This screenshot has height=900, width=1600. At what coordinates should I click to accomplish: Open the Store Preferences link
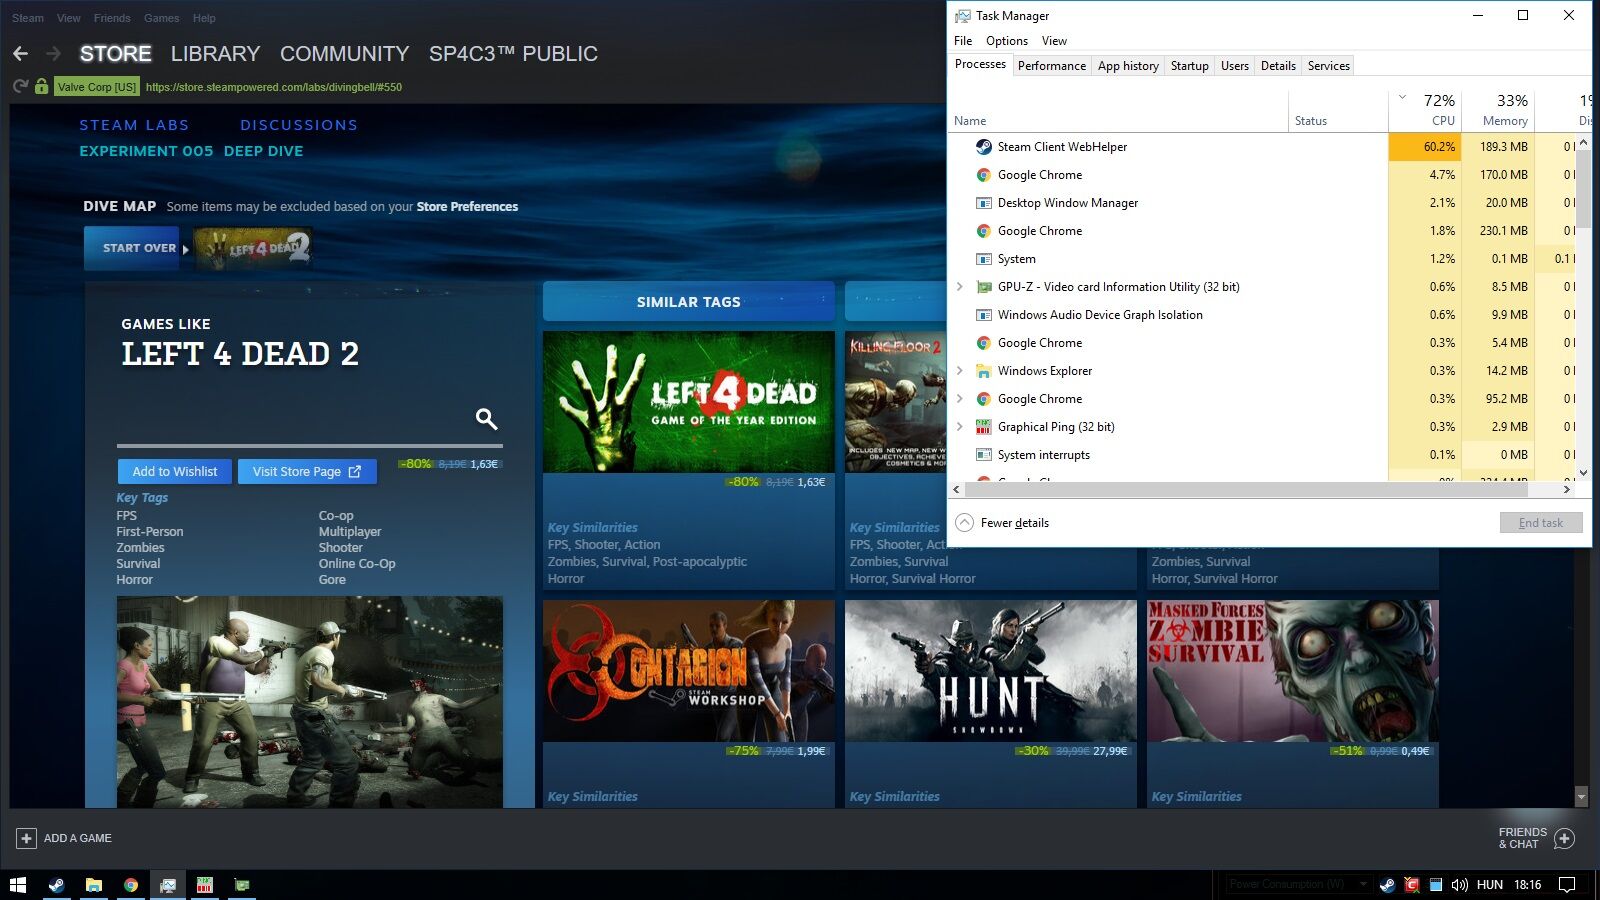tap(467, 207)
